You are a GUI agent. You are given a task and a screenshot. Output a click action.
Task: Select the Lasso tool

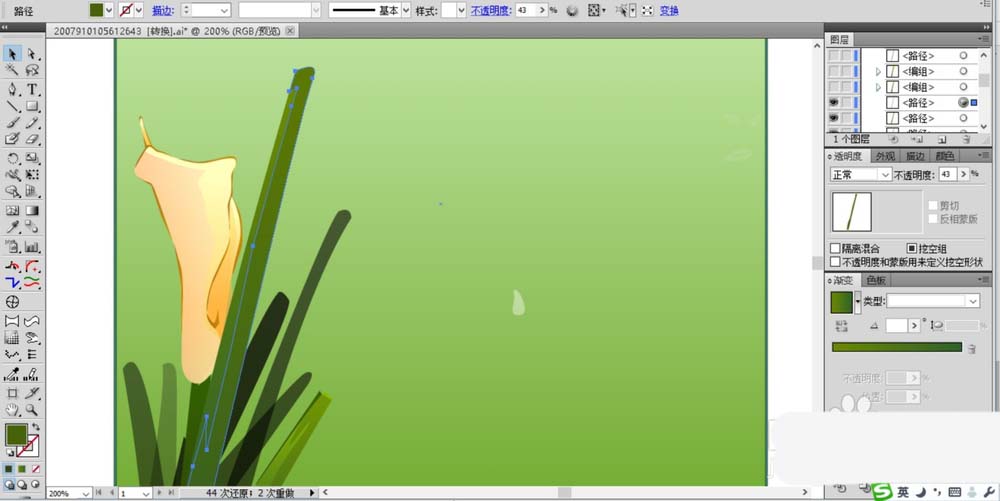tap(32, 70)
